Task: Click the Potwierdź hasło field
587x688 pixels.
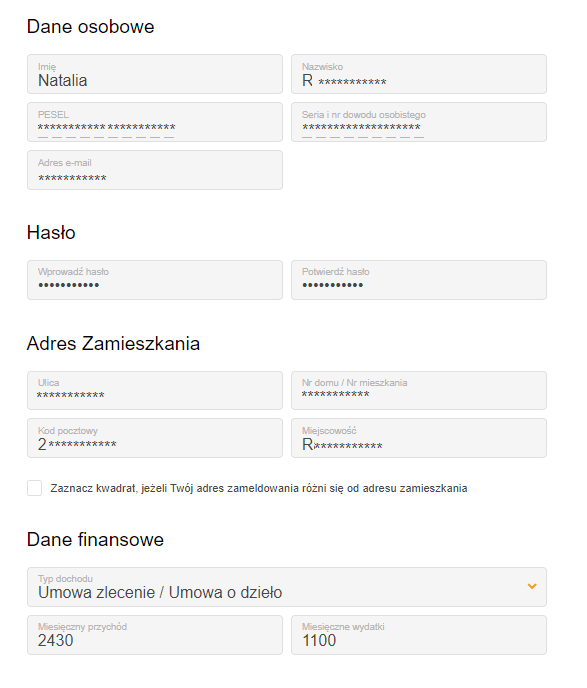Action: click(x=419, y=280)
